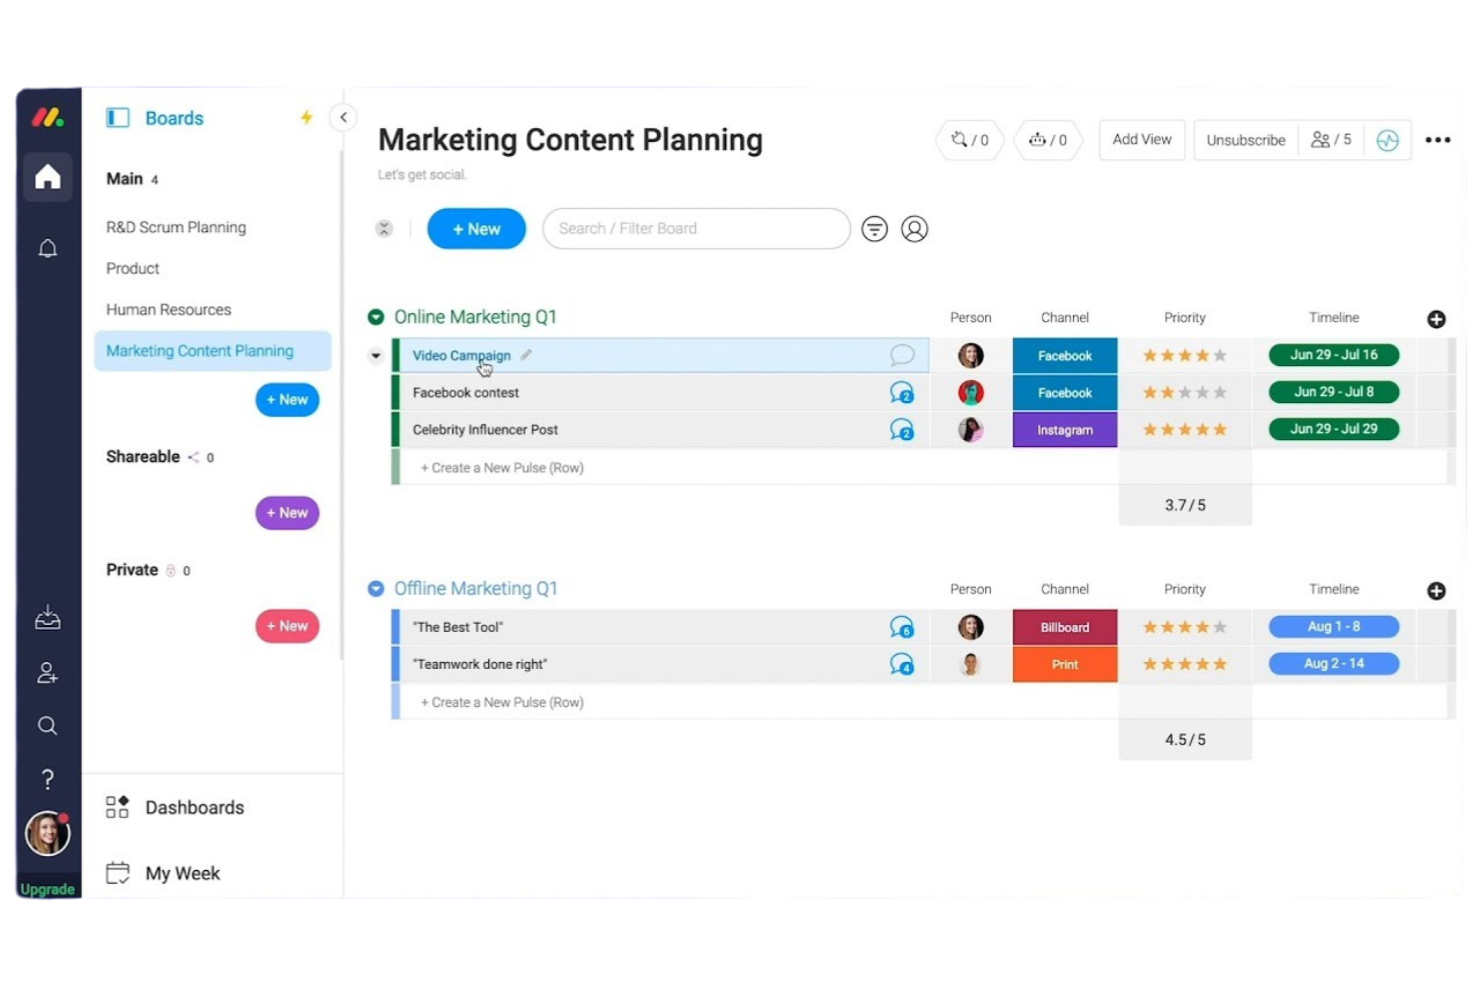Screen dimensions: 1480x987
Task: Click the Add View button
Action: point(1142,140)
